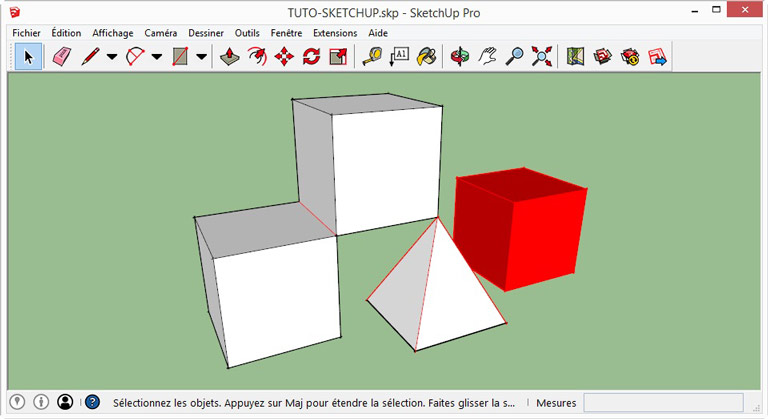Open the Aide menu
Screen dimensions: 768x419
[378, 33]
